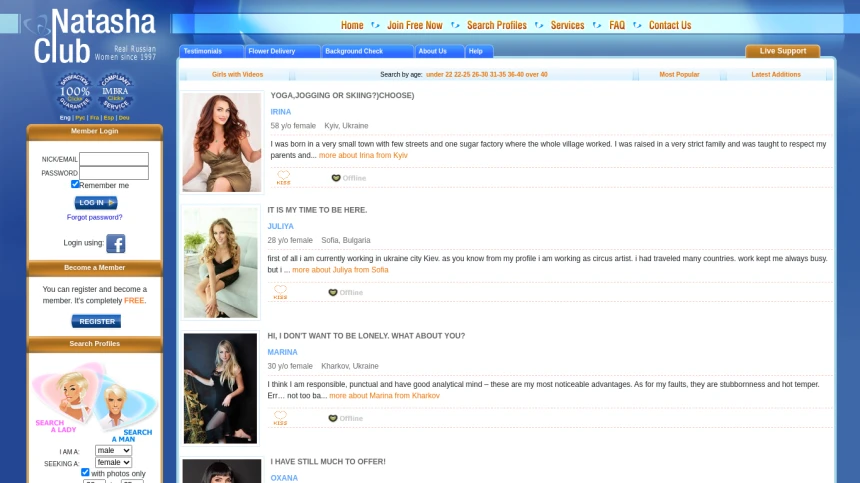Screen dimensions: 860x483
Task: Click the Offline status icon for Irina
Action: click(x=336, y=178)
